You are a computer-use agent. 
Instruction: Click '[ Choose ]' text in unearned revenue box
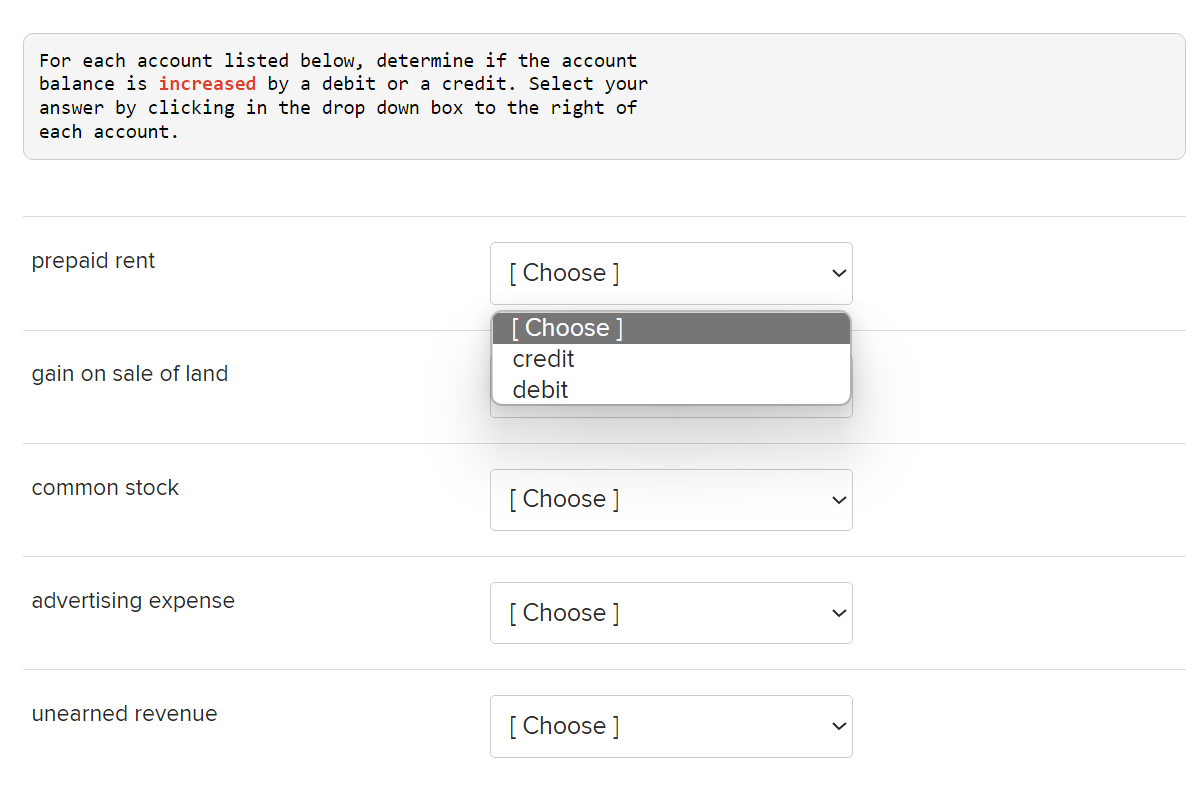[564, 726]
